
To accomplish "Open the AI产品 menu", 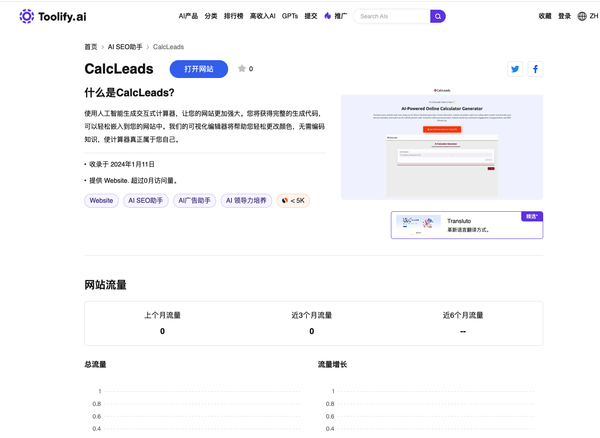I will coord(188,16).
